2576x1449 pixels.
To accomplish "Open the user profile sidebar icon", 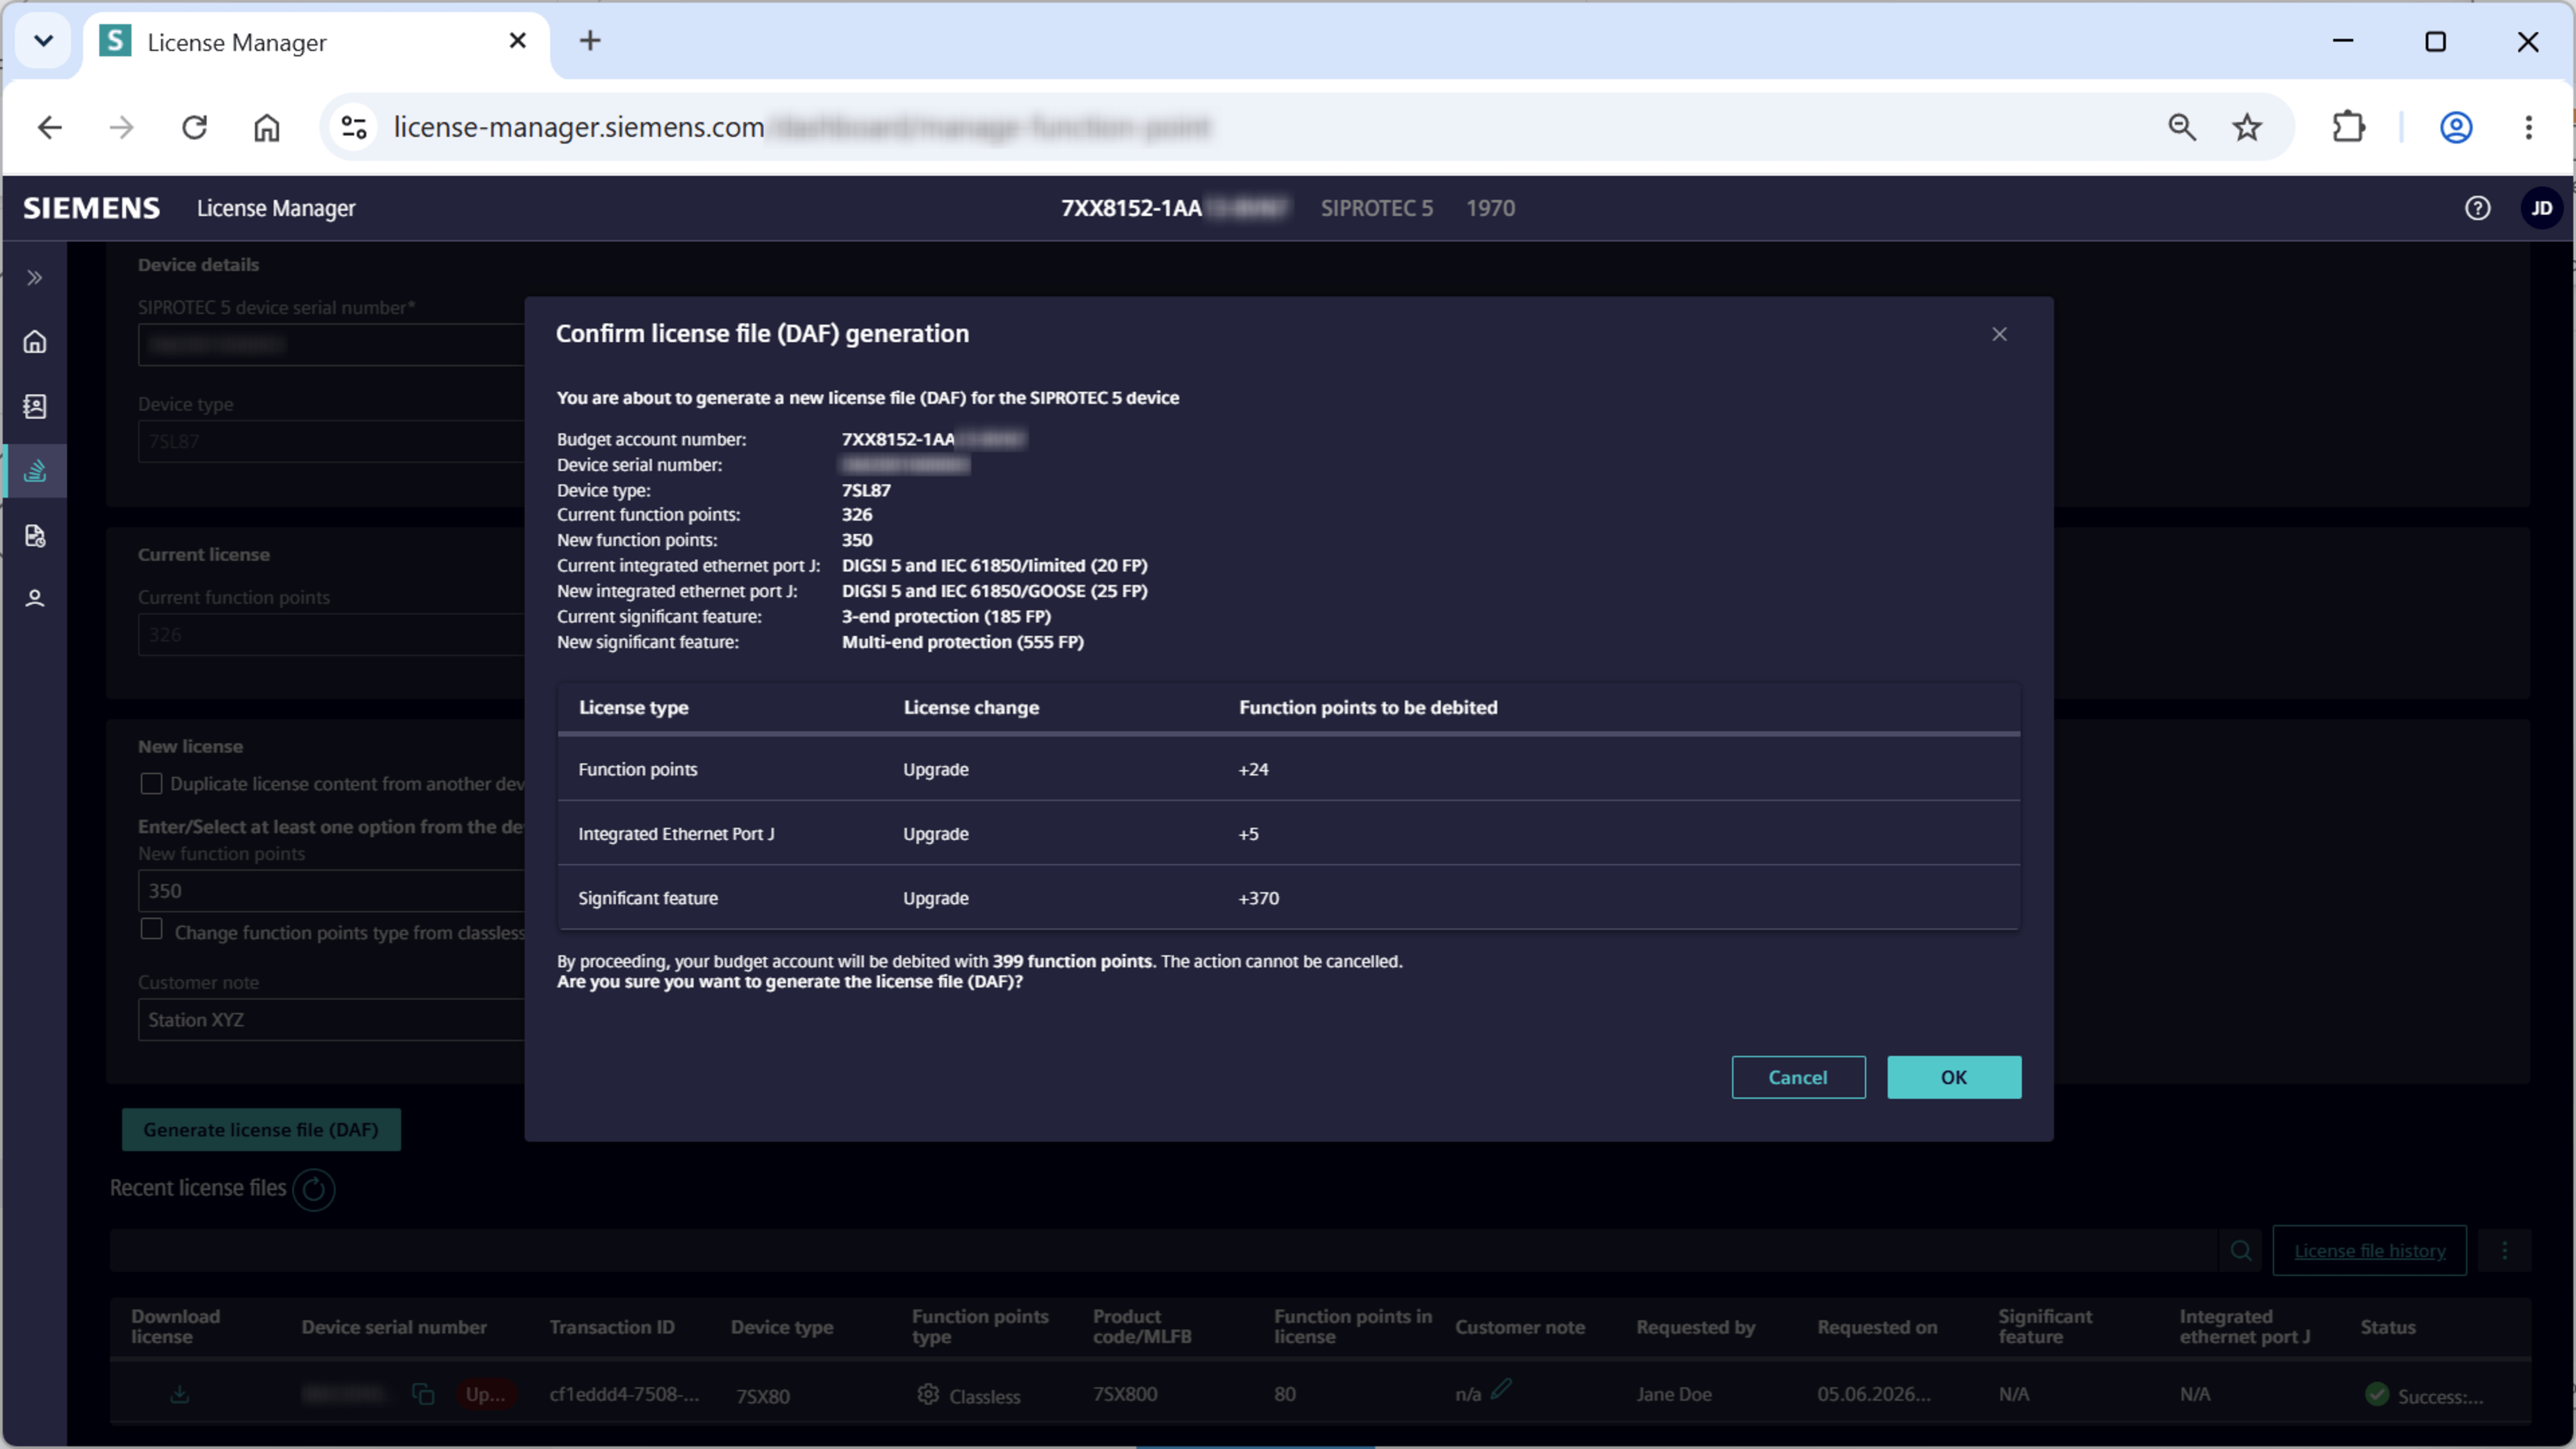I will point(35,599).
